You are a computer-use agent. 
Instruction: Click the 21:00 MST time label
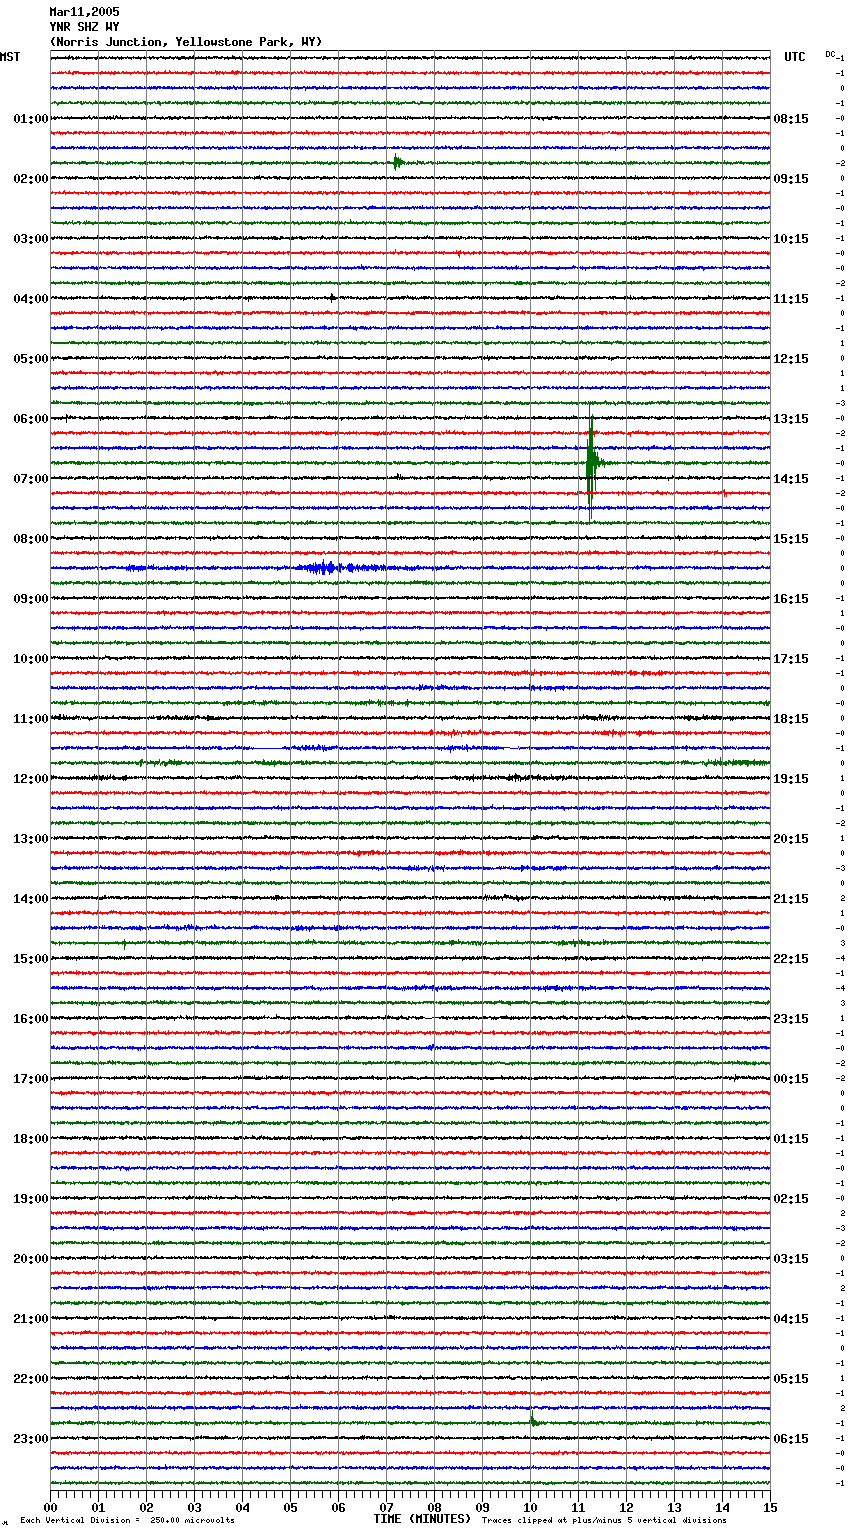click(x=30, y=1319)
